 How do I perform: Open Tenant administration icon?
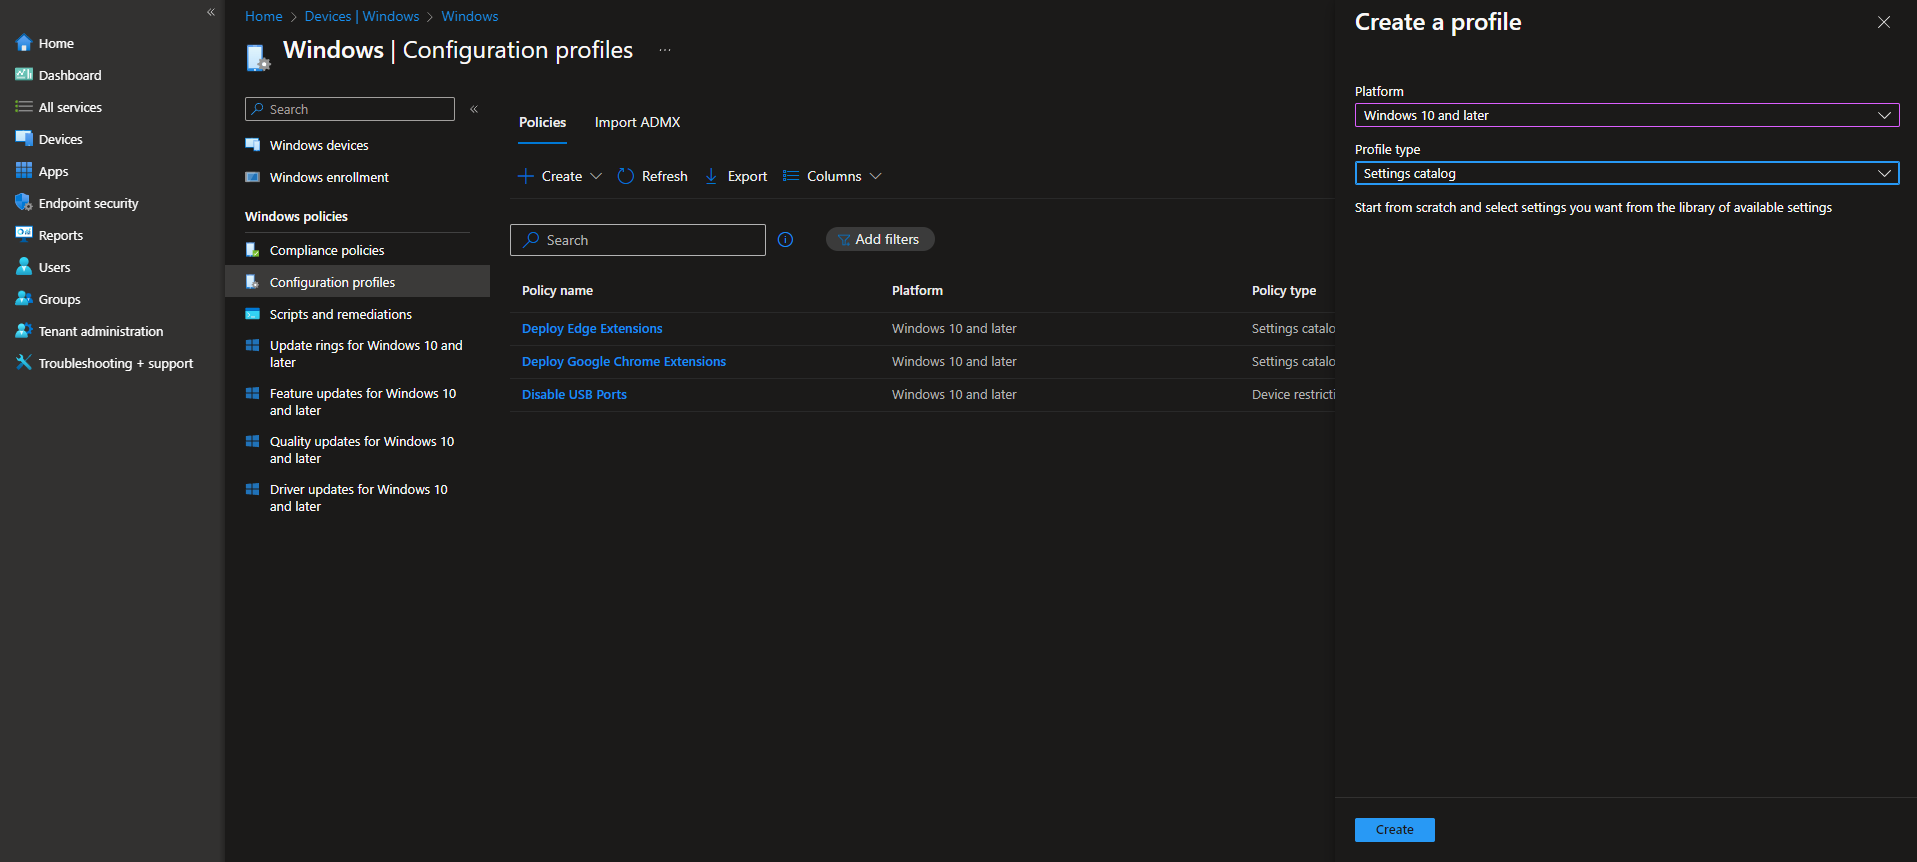24,331
